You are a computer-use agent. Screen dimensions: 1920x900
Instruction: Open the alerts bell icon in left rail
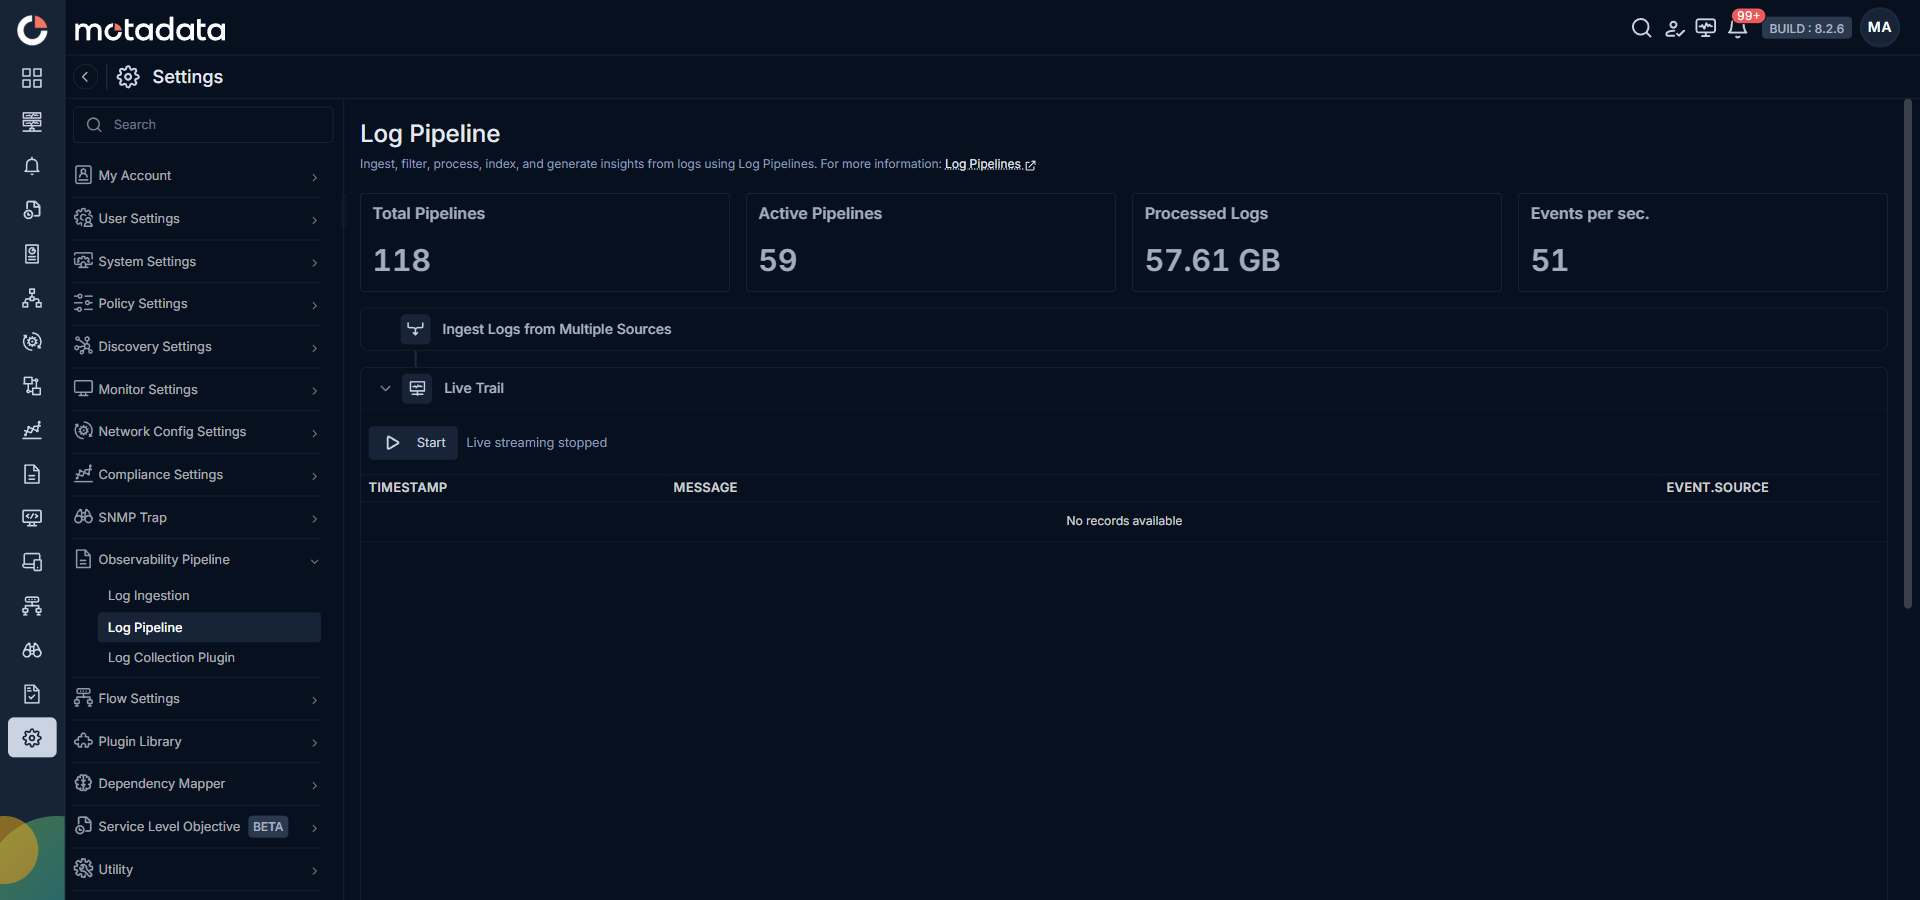pyautogui.click(x=32, y=166)
